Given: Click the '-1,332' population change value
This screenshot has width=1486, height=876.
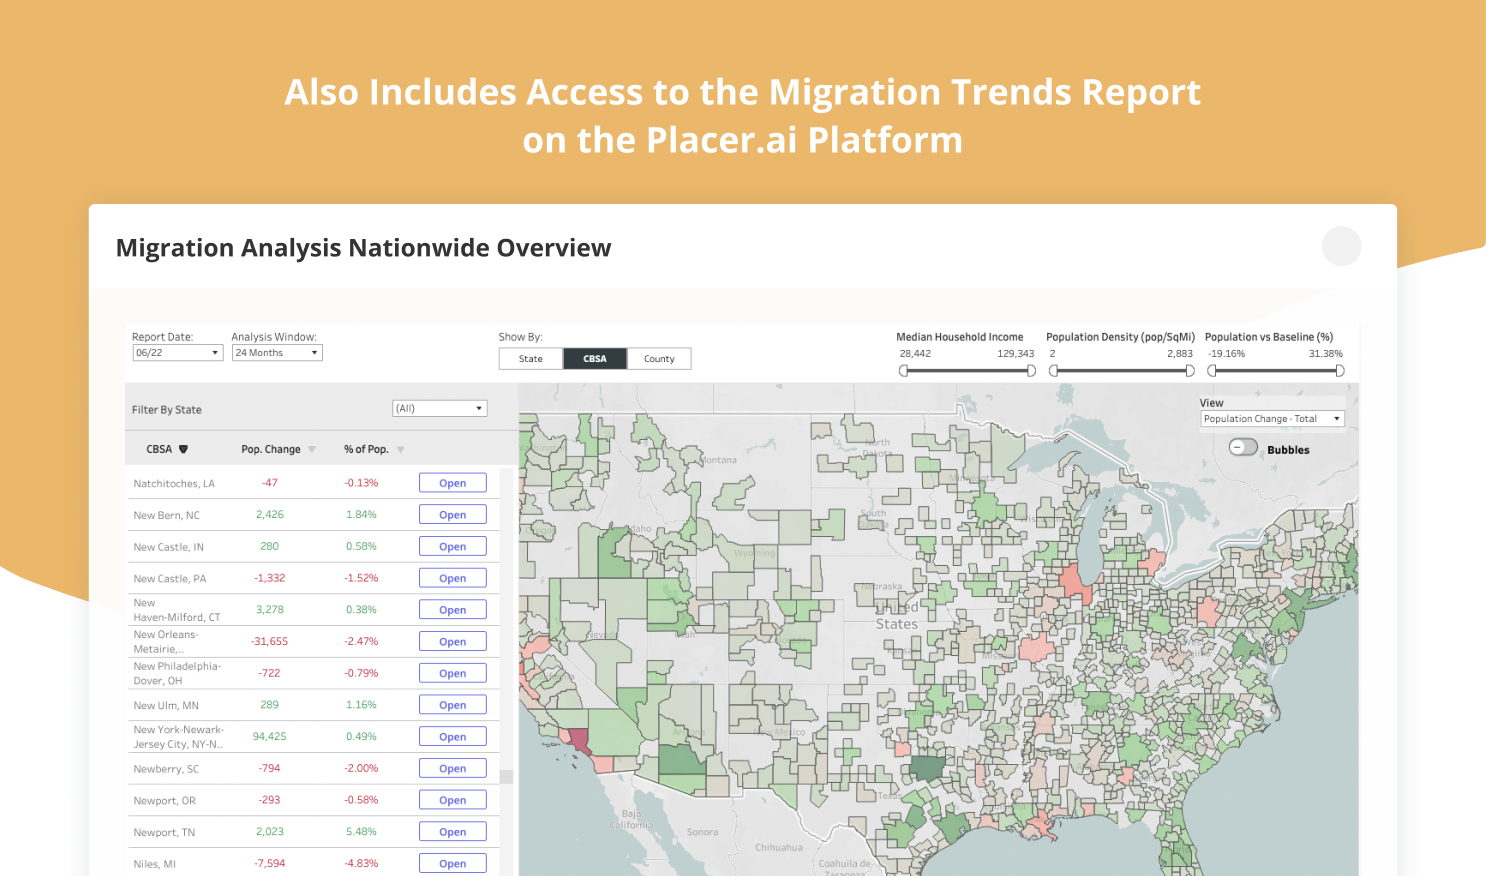Looking at the screenshot, I should (269, 578).
